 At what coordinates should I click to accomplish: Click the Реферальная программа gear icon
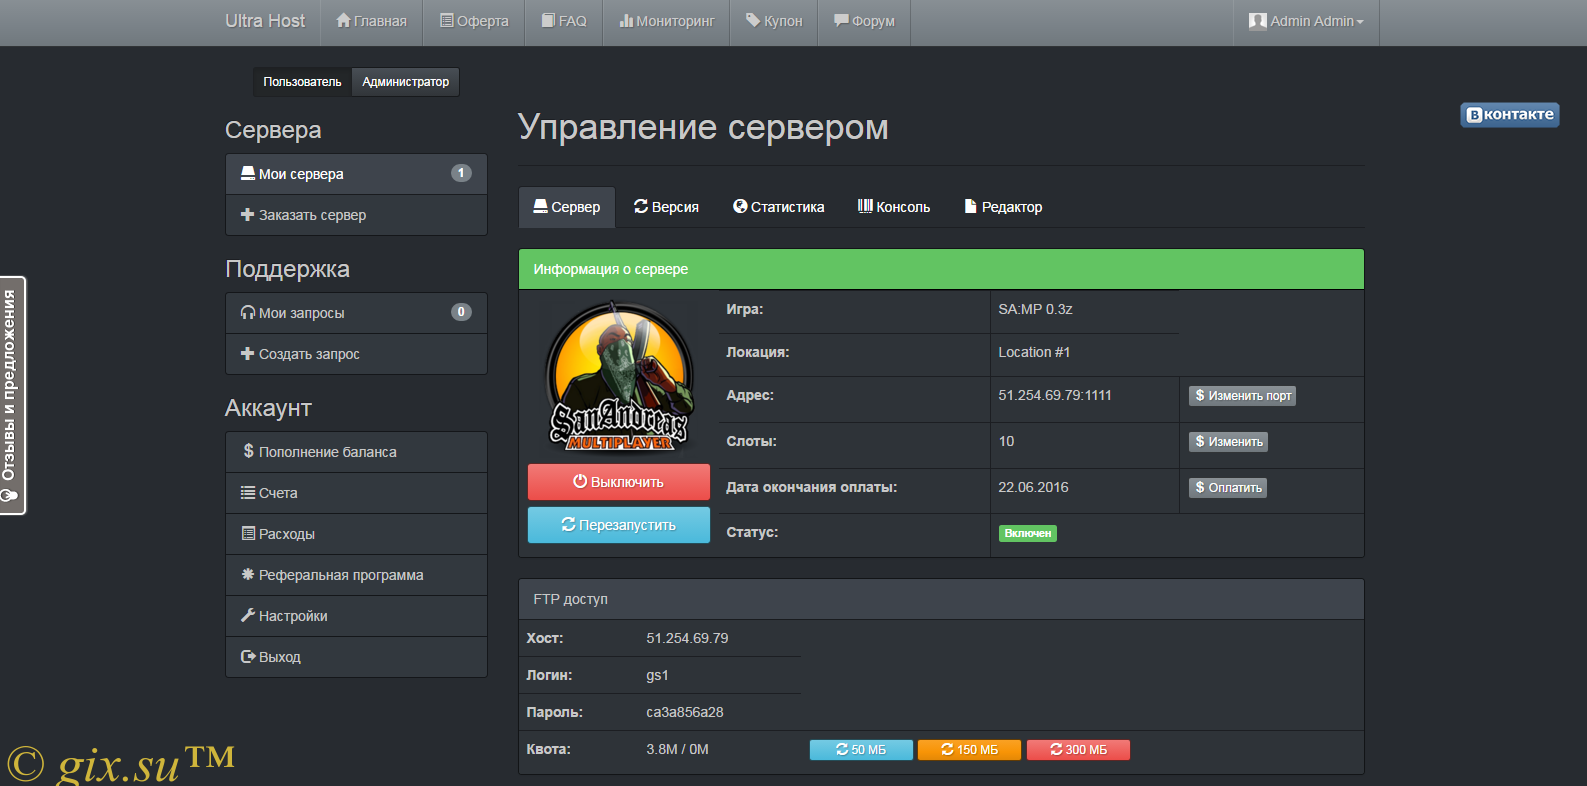248,575
